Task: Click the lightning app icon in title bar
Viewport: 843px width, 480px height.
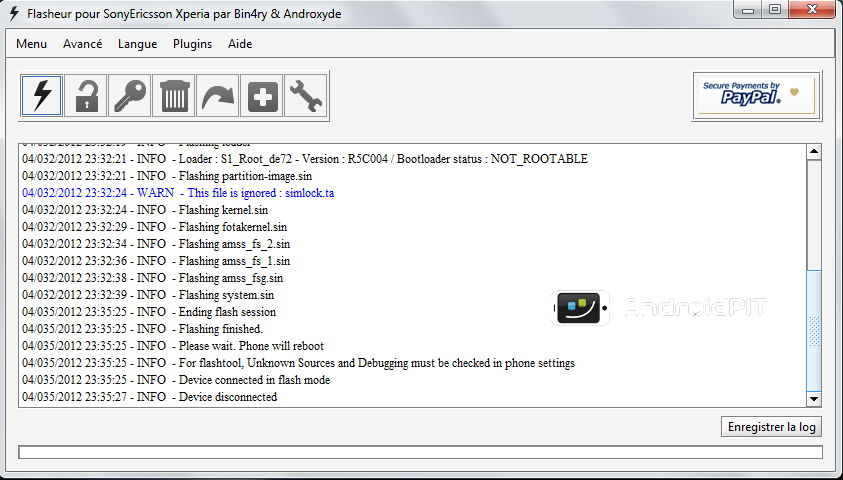Action: click(x=15, y=13)
